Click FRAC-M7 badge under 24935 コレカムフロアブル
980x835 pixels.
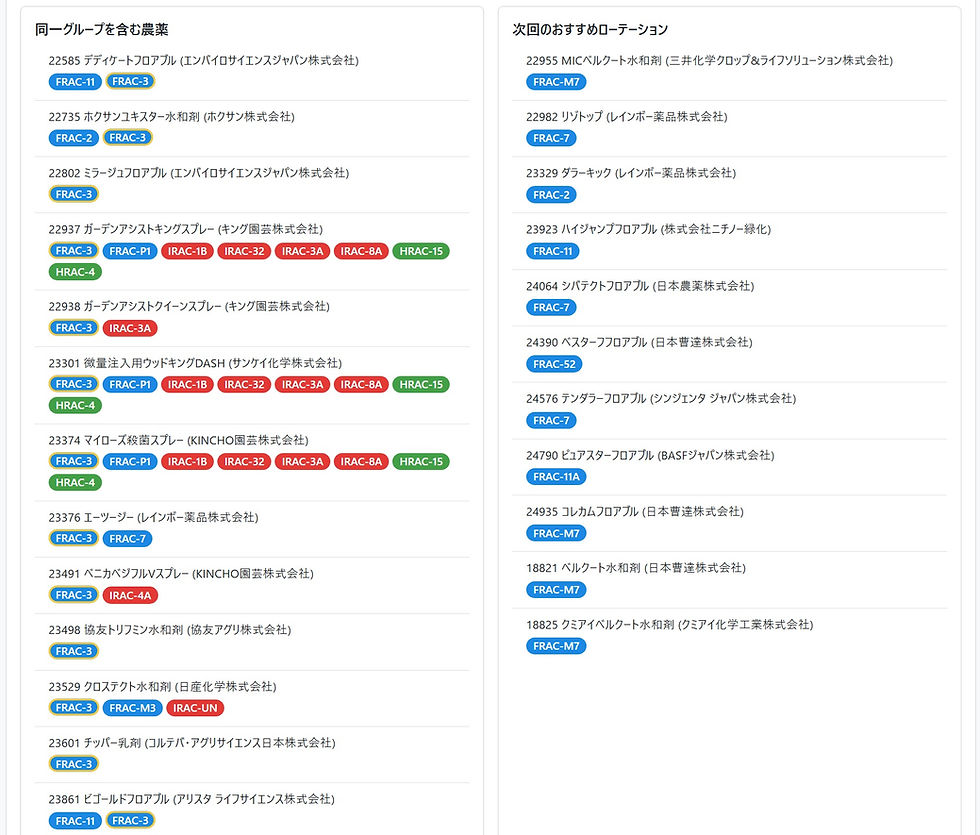[x=556, y=534]
